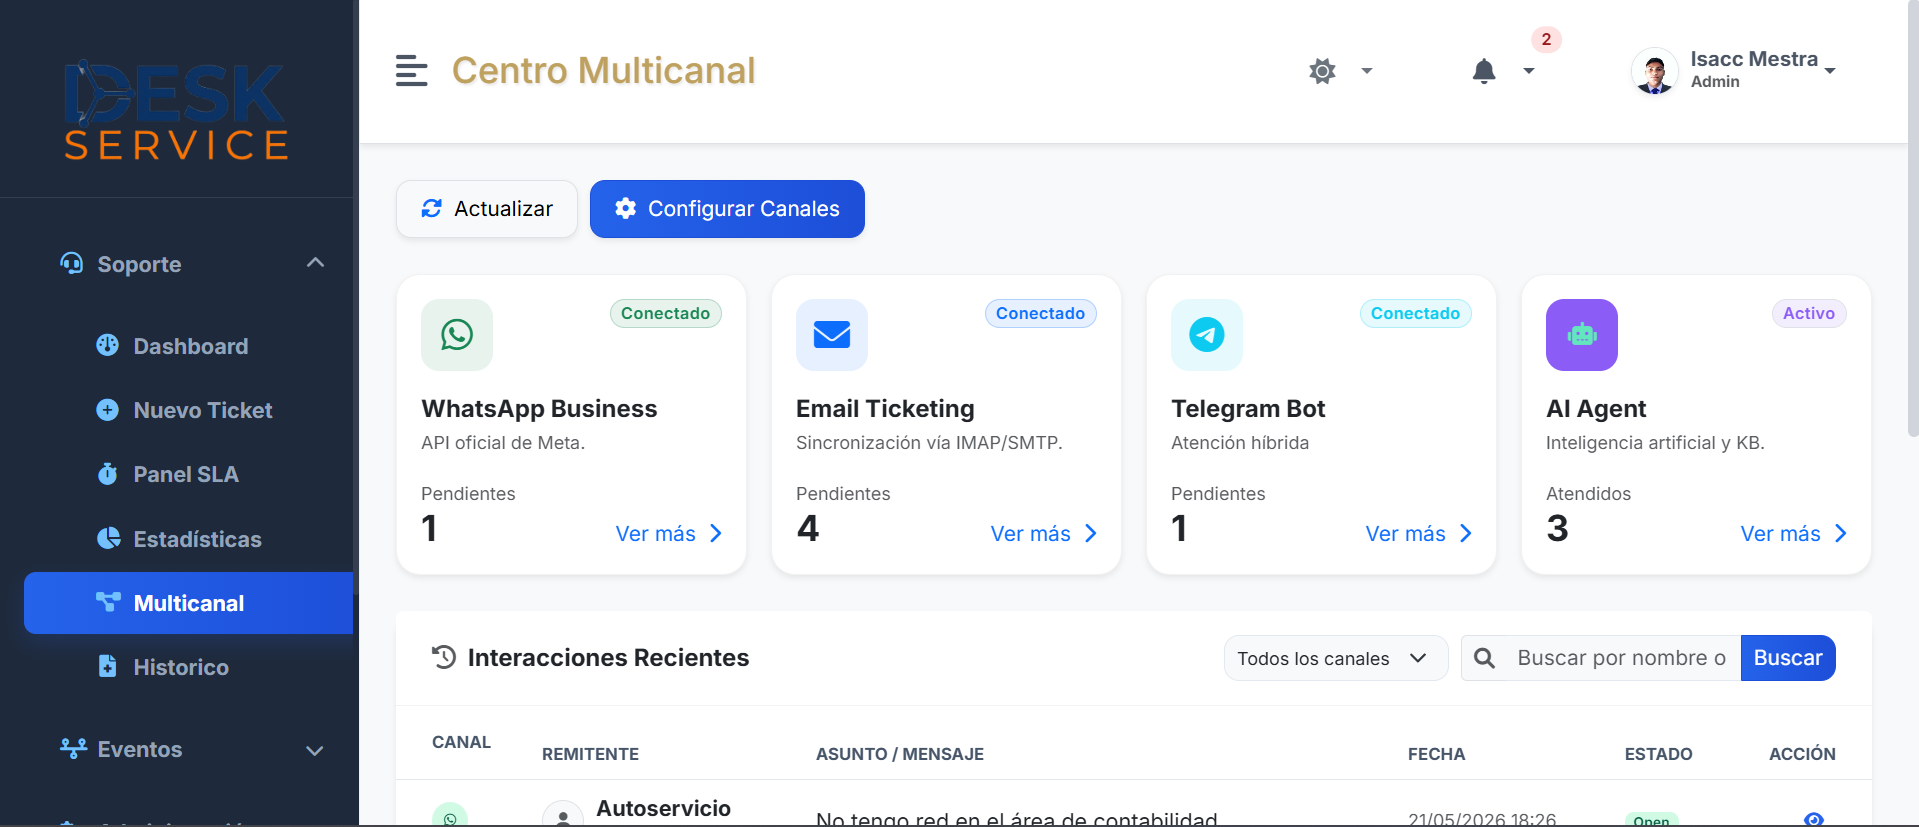Viewport: 1919px width, 827px height.
Task: Expand the theme selector dropdown arrow
Action: pyautogui.click(x=1367, y=71)
